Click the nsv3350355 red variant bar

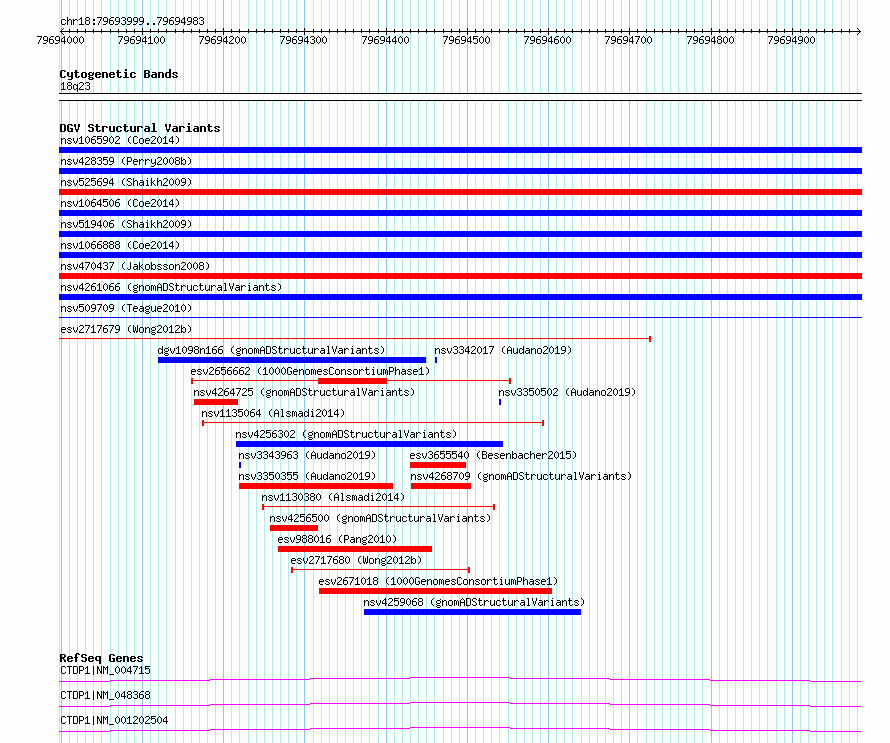[x=316, y=486]
